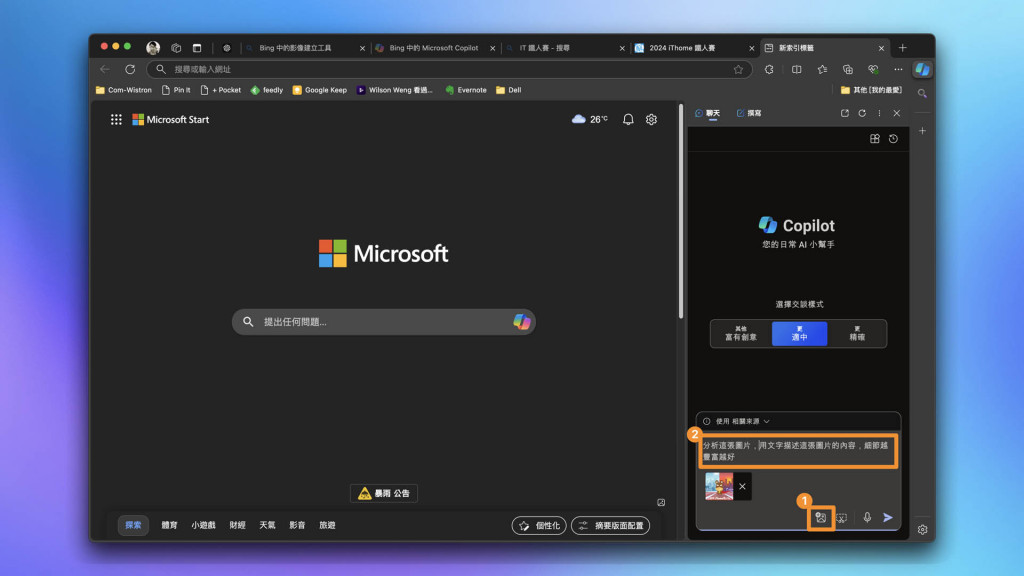
Task: Select 天氣 feed category
Action: [267, 525]
